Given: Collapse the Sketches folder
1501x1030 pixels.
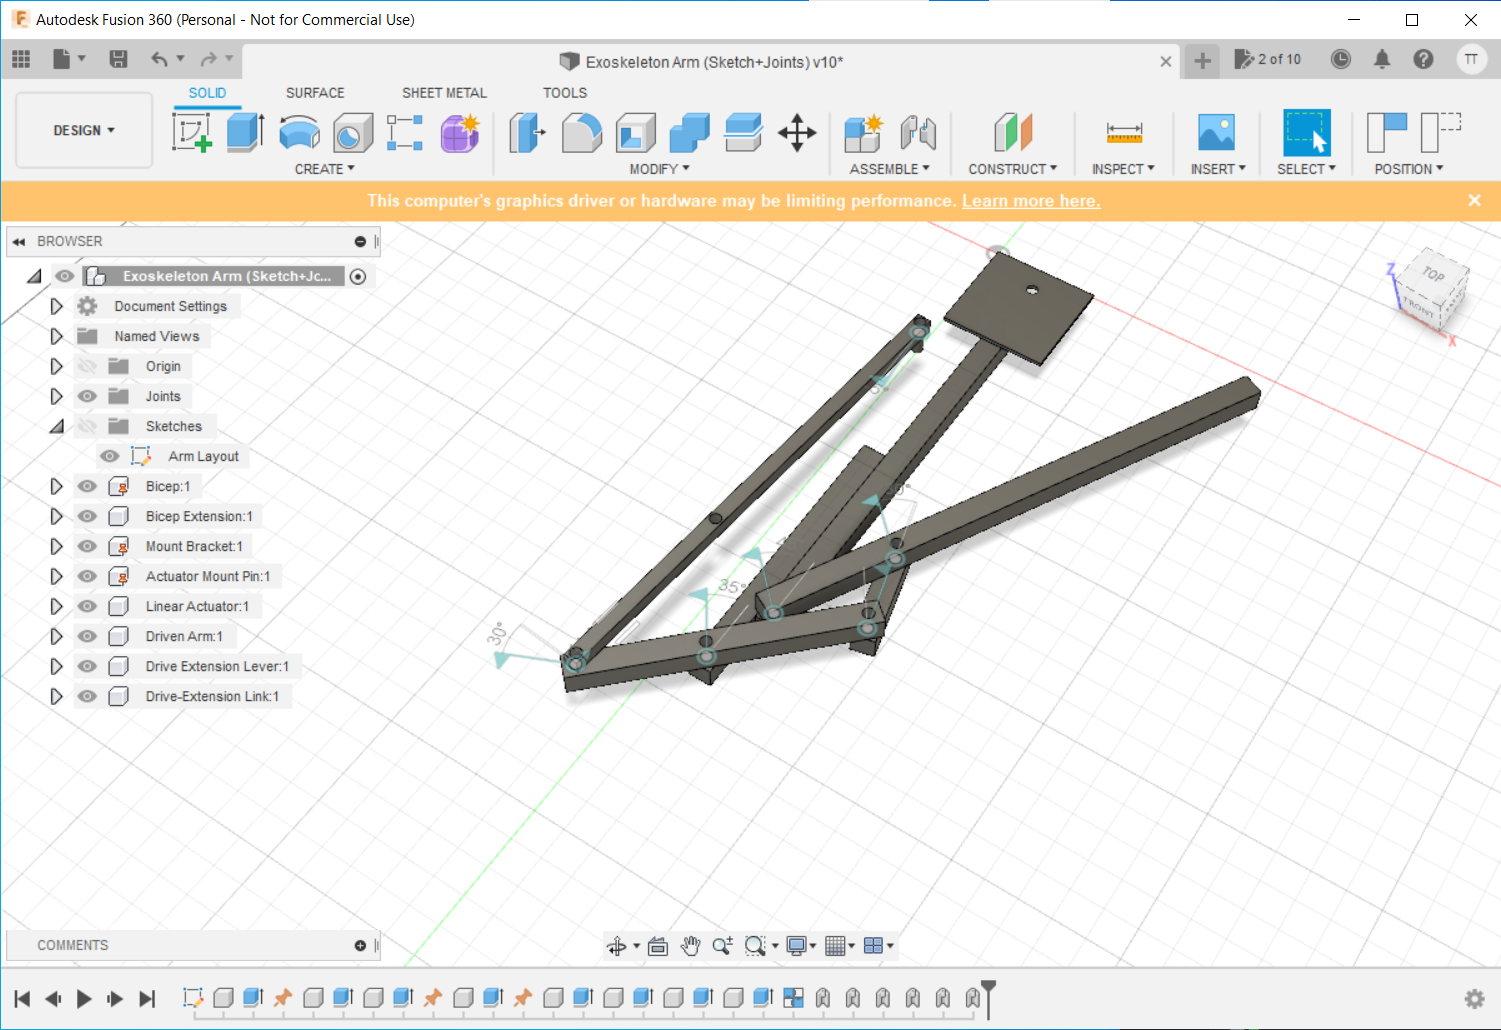Looking at the screenshot, I should coord(57,426).
